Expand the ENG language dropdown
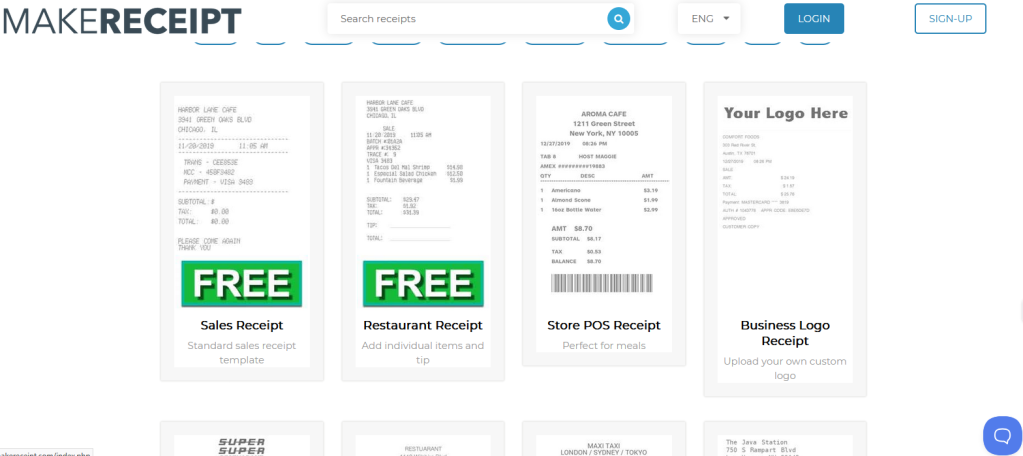This screenshot has height=456, width=1023. 709,19
